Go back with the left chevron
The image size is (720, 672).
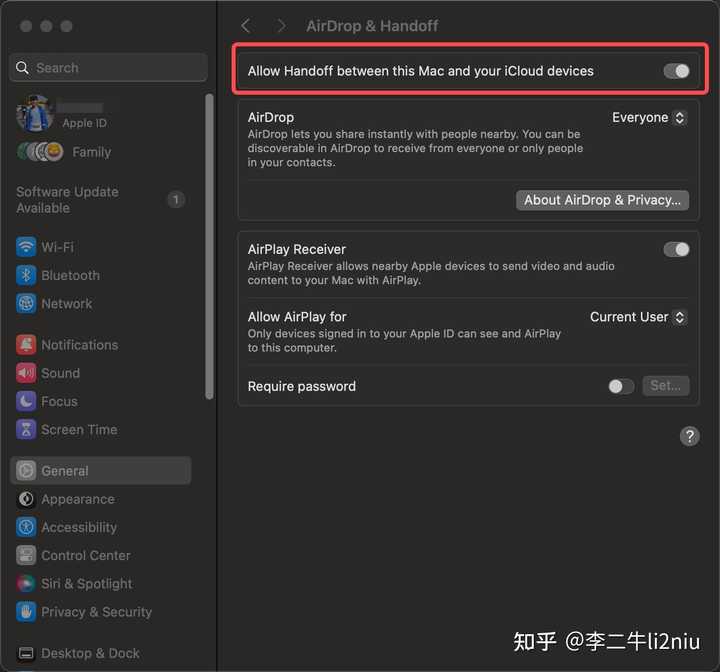(x=246, y=26)
